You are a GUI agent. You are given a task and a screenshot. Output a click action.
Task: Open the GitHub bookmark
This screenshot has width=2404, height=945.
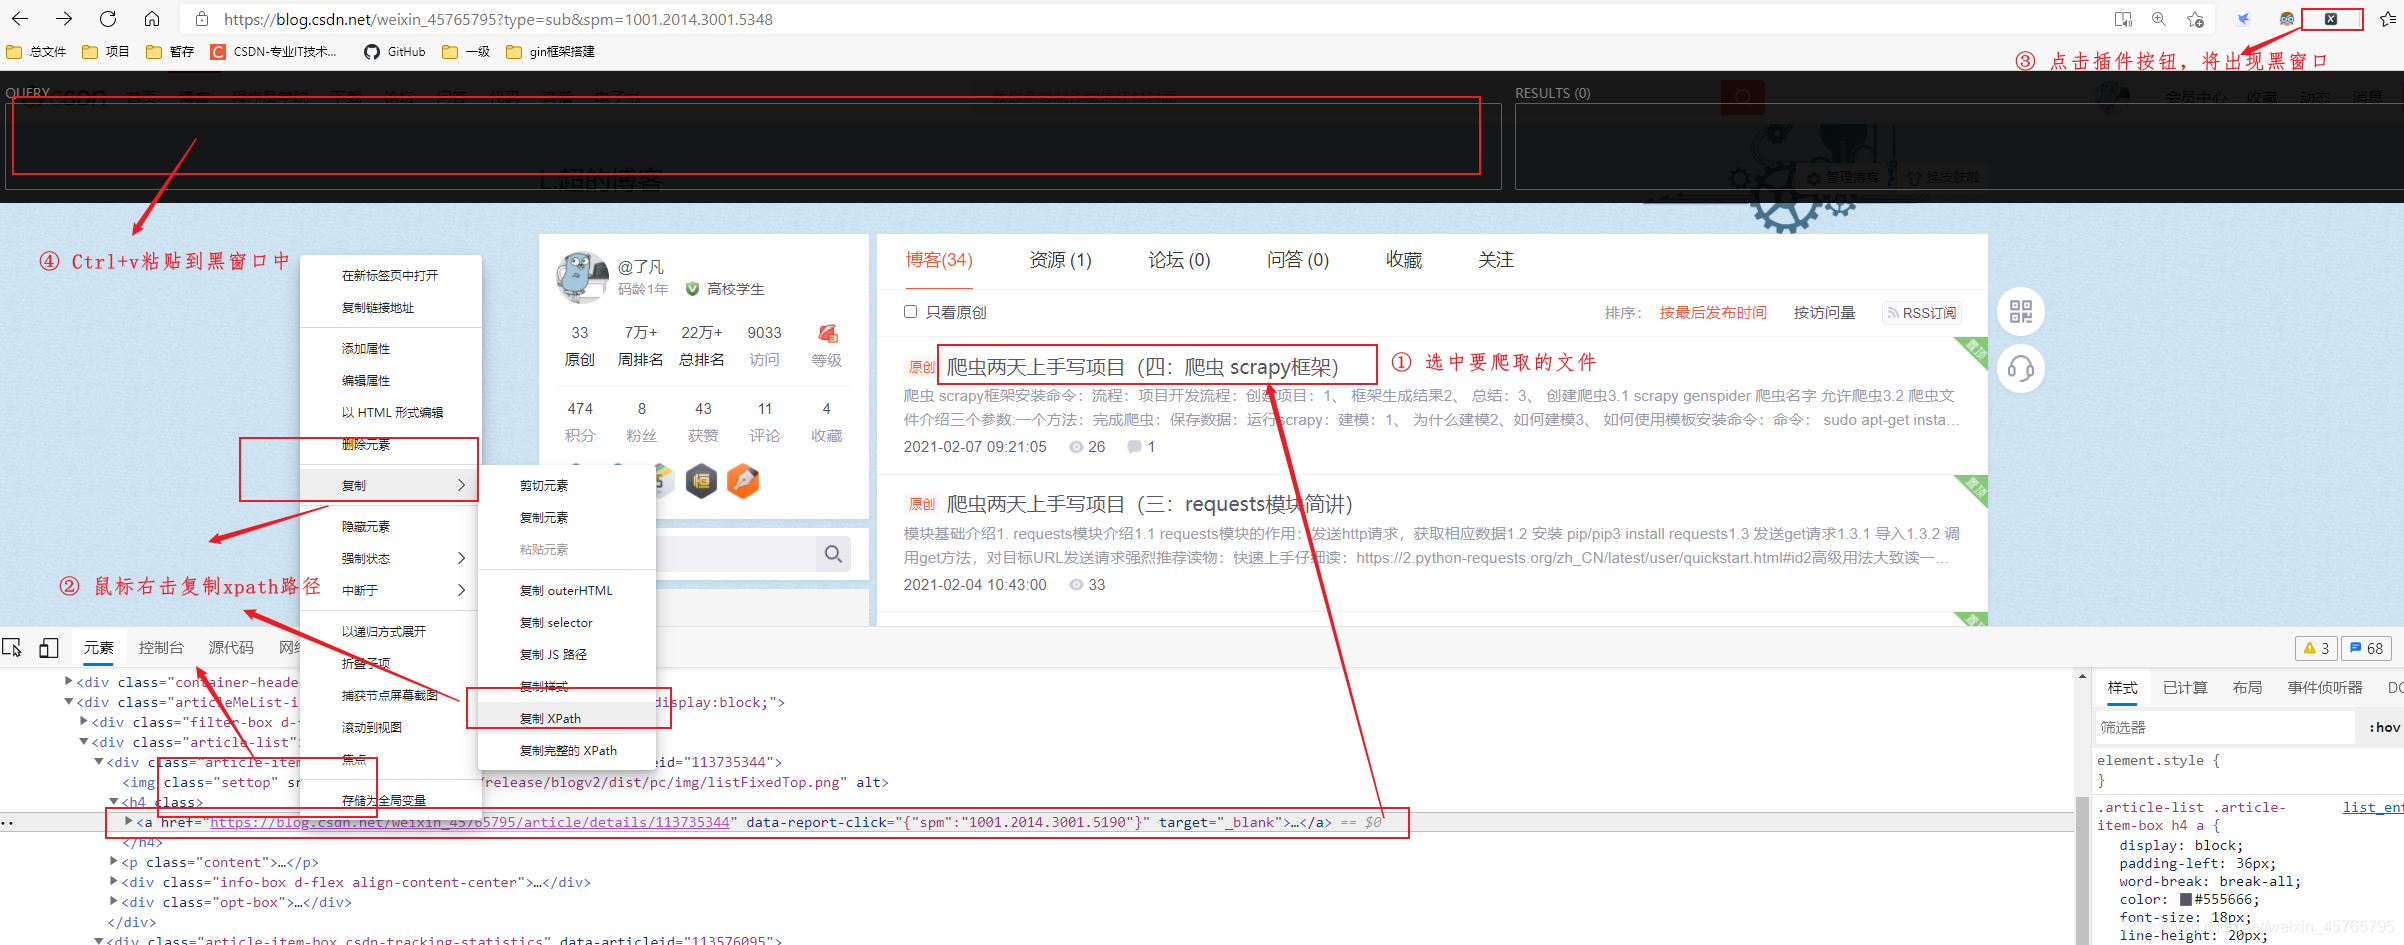click(x=395, y=52)
